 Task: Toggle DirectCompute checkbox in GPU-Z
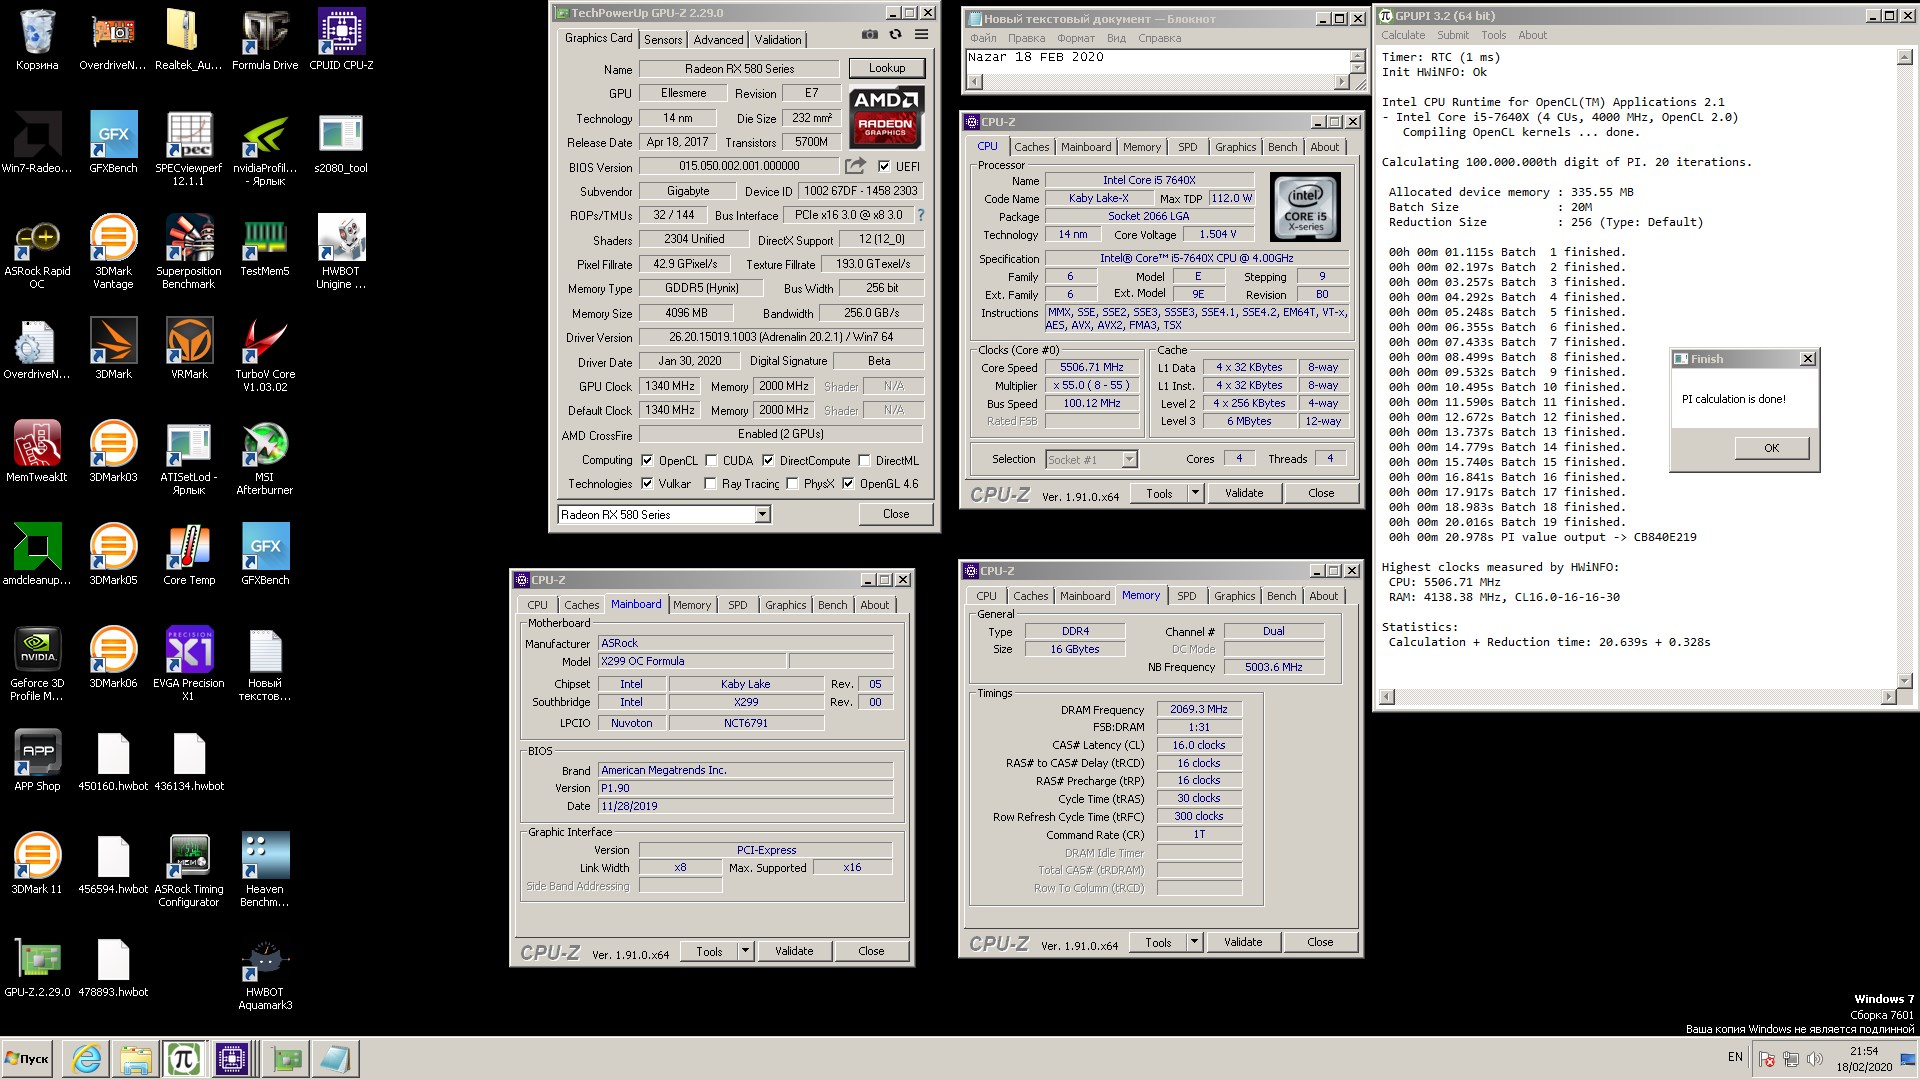[768, 461]
